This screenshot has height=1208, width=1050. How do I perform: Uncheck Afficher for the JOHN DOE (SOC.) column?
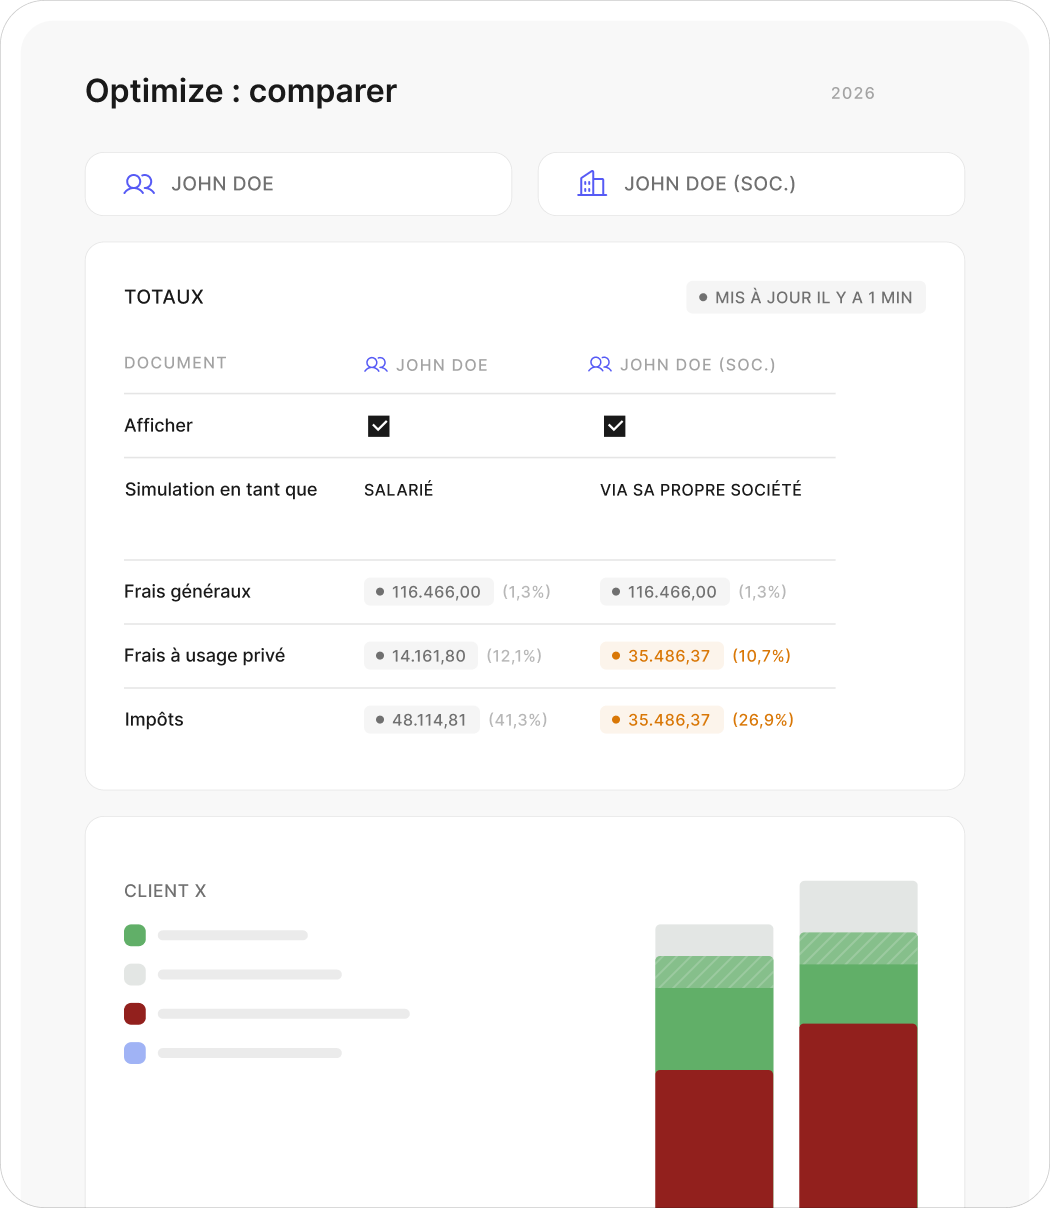(x=615, y=427)
